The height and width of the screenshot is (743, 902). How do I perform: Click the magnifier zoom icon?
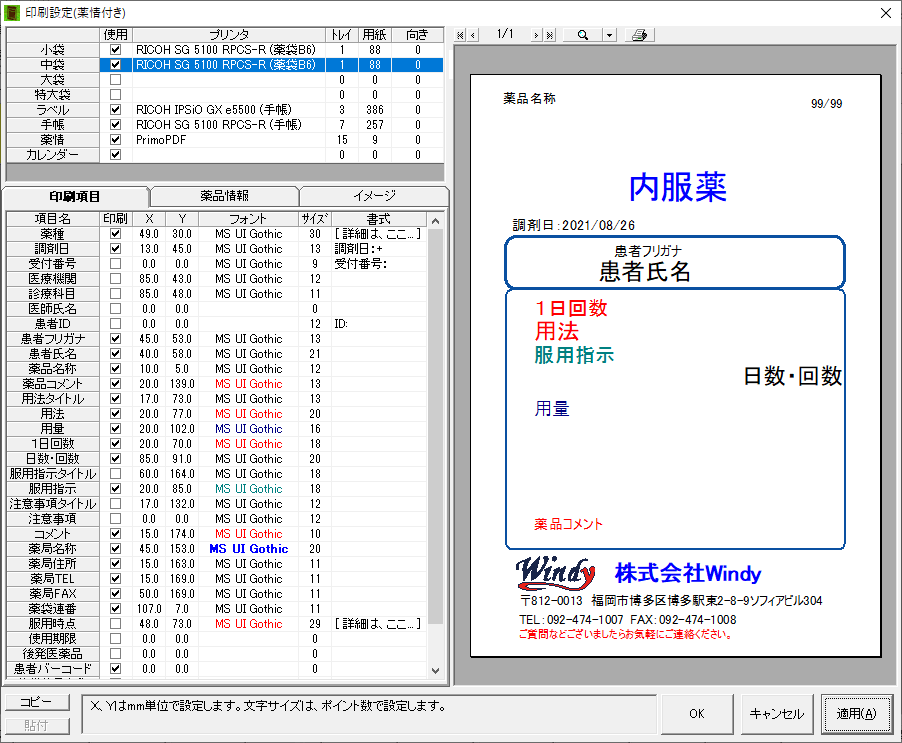581,35
